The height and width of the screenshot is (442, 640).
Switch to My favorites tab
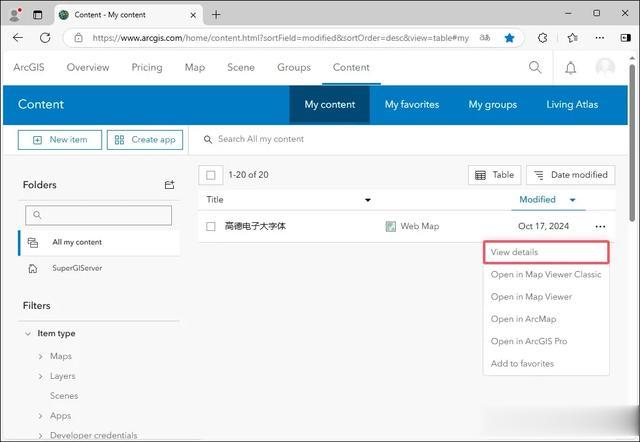(x=412, y=104)
